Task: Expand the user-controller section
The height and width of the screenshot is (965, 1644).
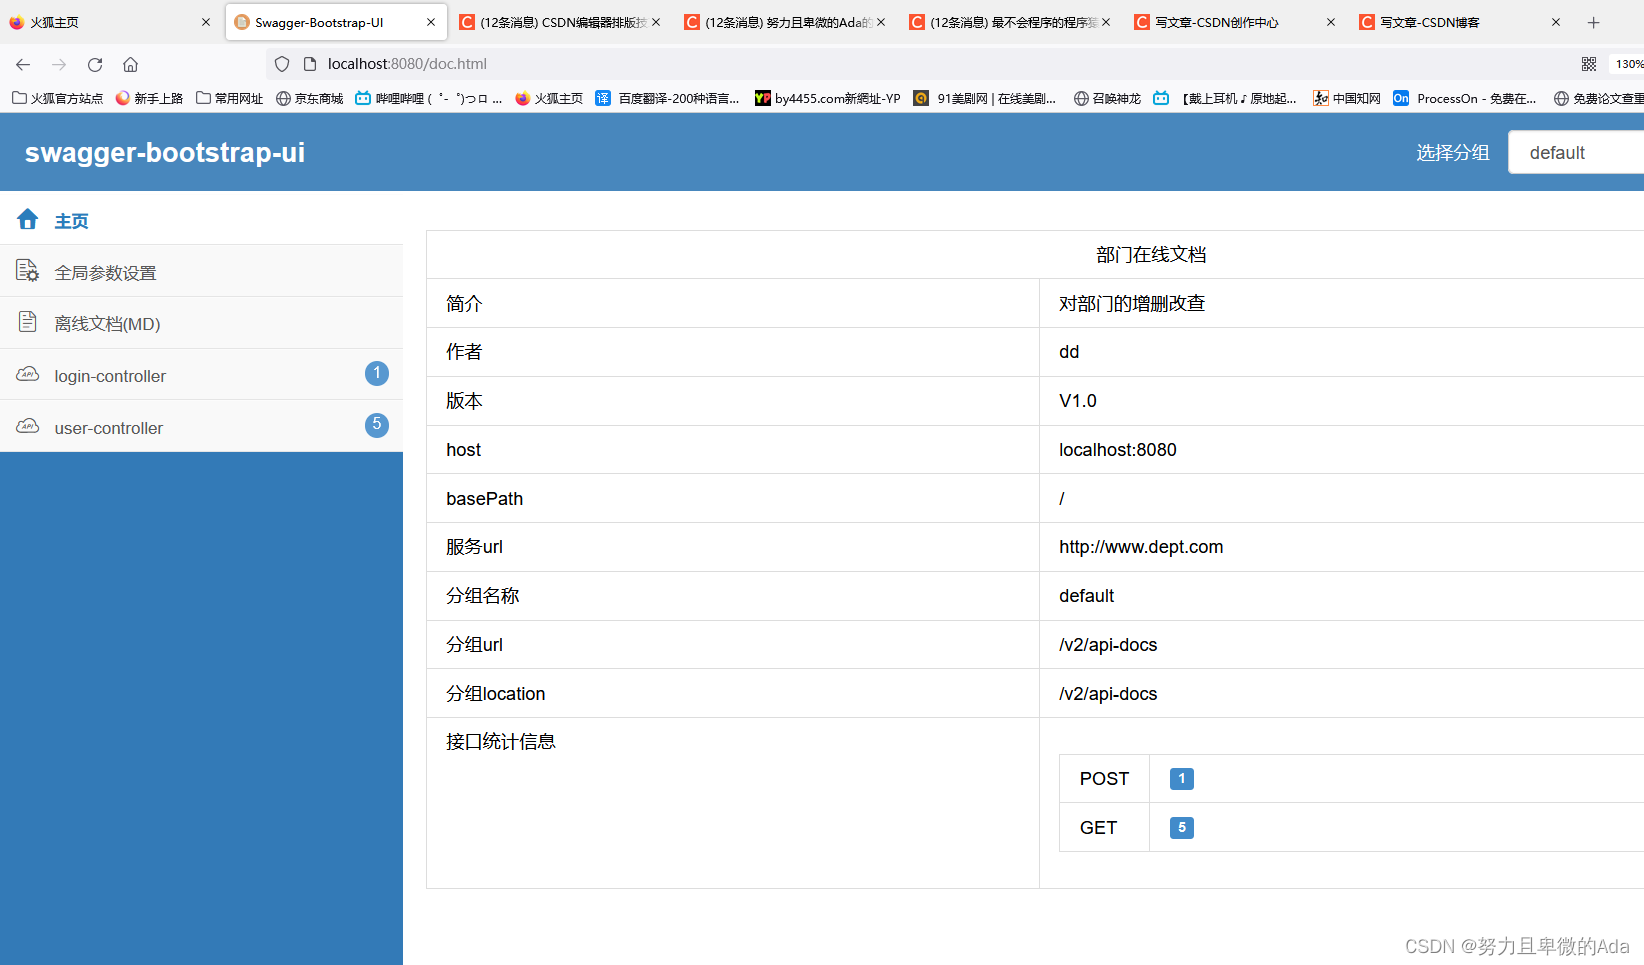Action: (x=108, y=427)
